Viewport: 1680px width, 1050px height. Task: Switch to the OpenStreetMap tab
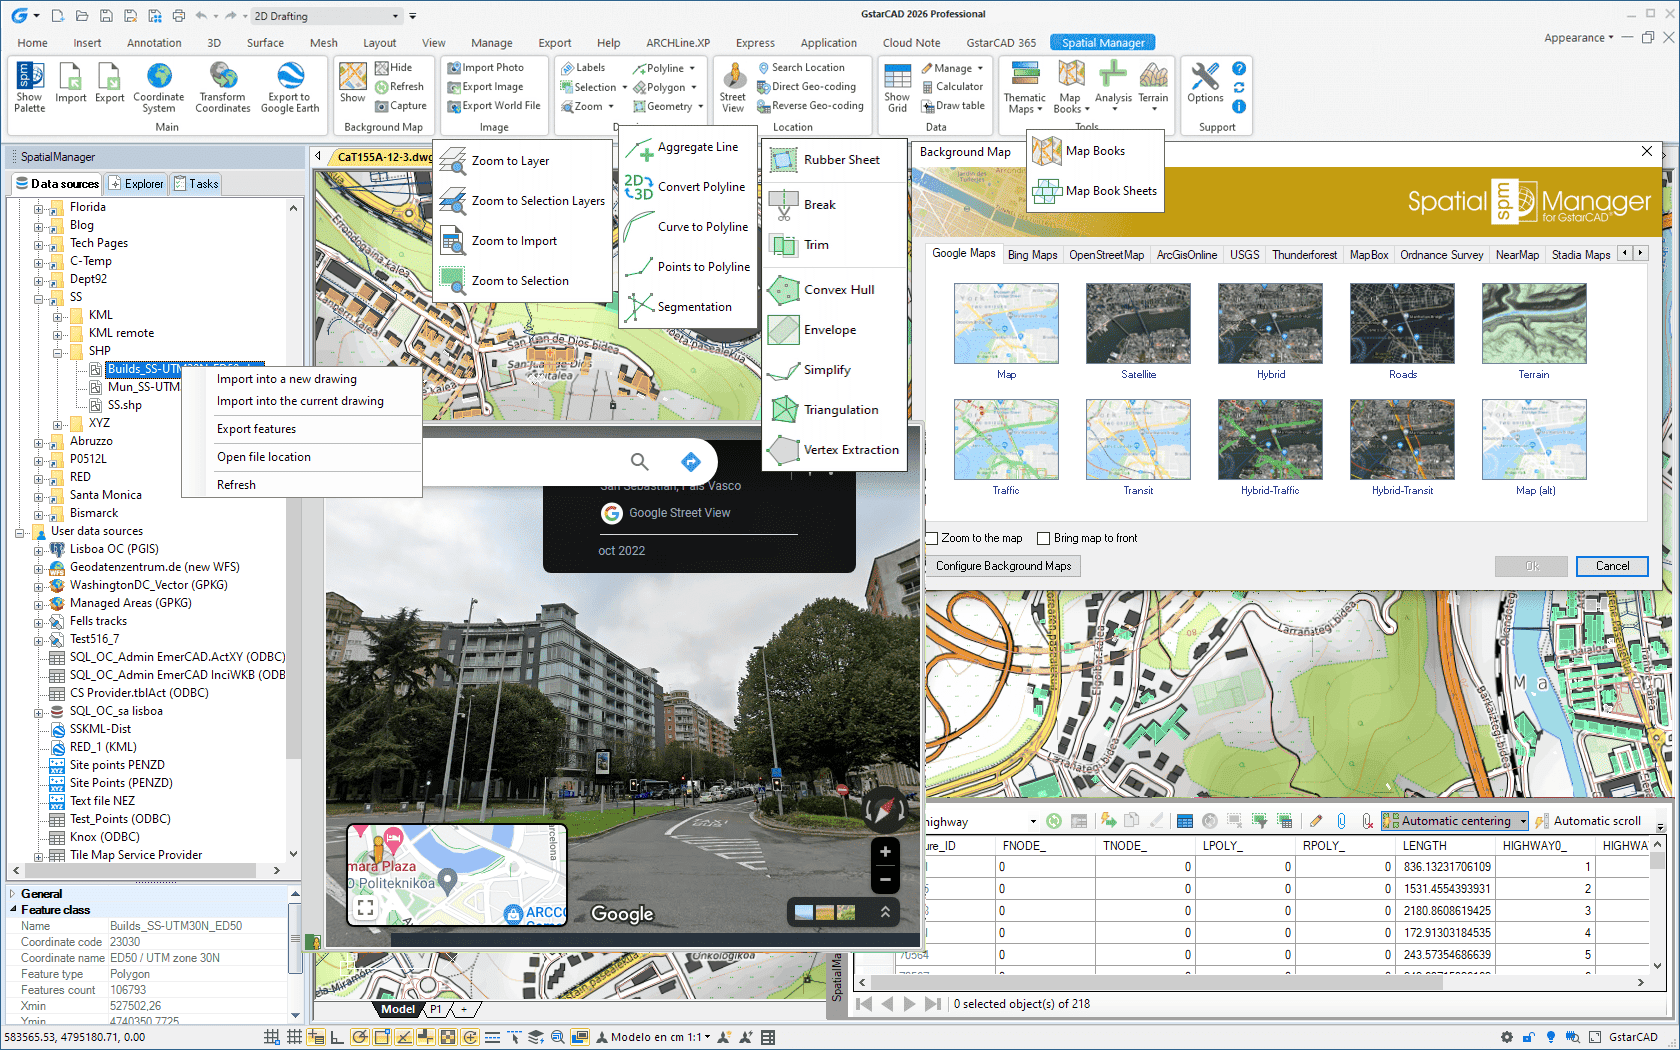(x=1106, y=255)
